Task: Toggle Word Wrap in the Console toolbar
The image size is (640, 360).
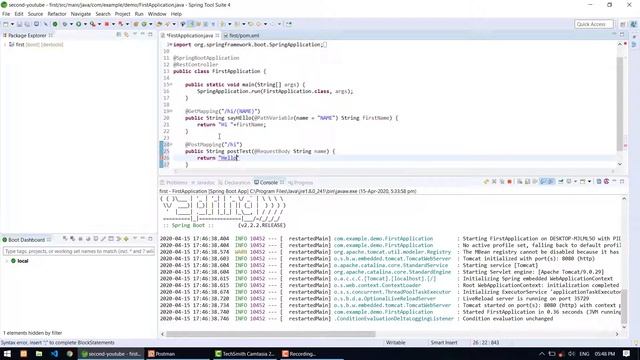Action: (535, 182)
